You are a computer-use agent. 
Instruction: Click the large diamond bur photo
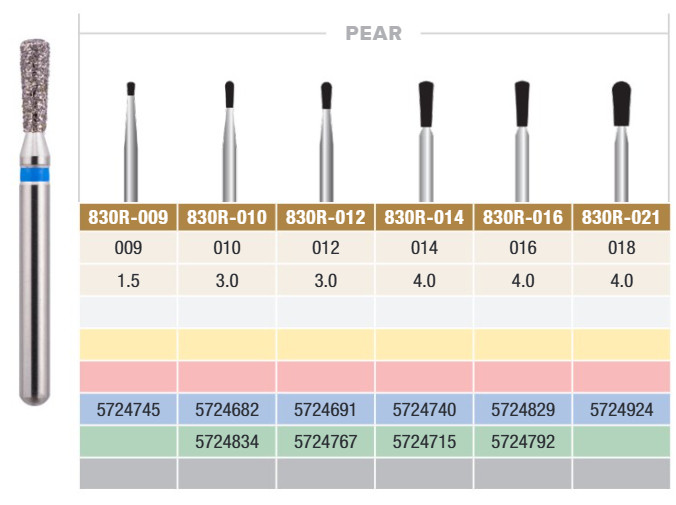coord(35,222)
